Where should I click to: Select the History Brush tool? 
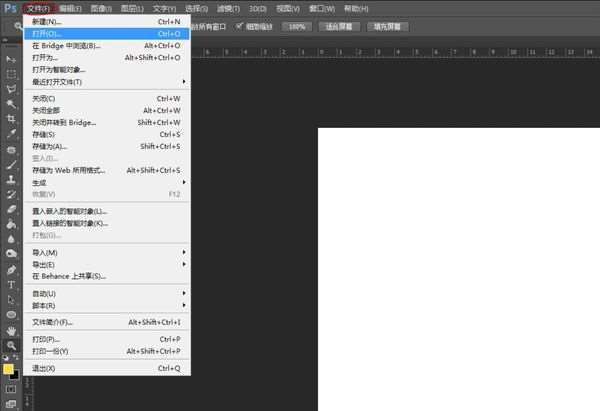pos(11,194)
